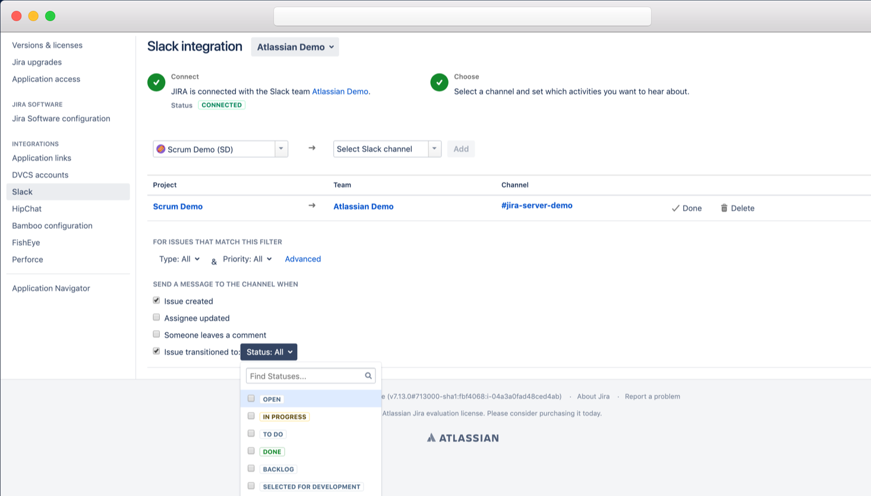
Task: Focus the Find Statuses search field
Action: 311,376
